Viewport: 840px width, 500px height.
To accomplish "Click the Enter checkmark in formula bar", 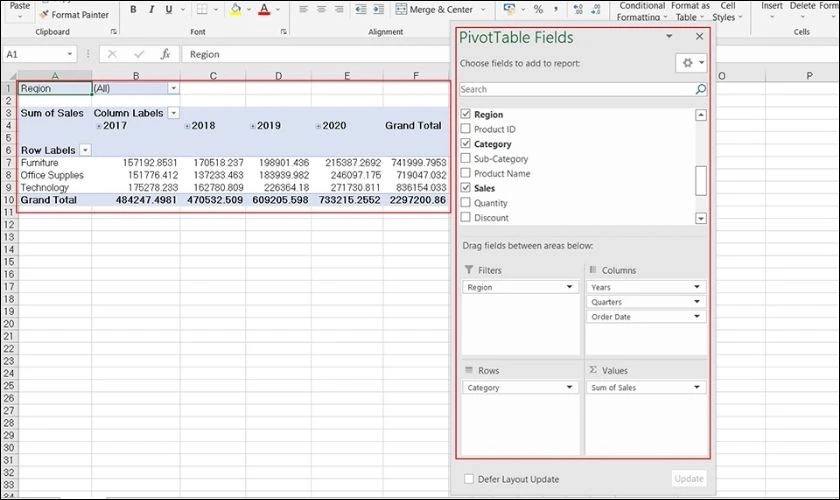I will 139,54.
